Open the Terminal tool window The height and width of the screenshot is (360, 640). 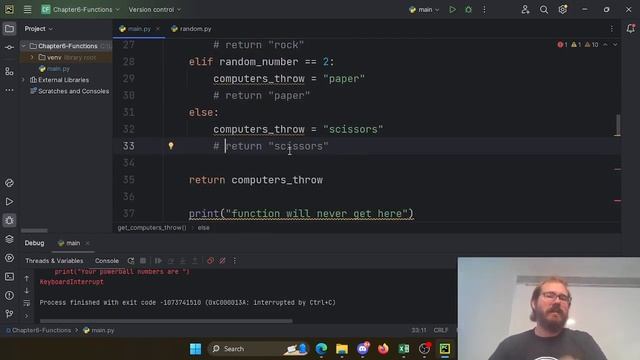click(9, 277)
